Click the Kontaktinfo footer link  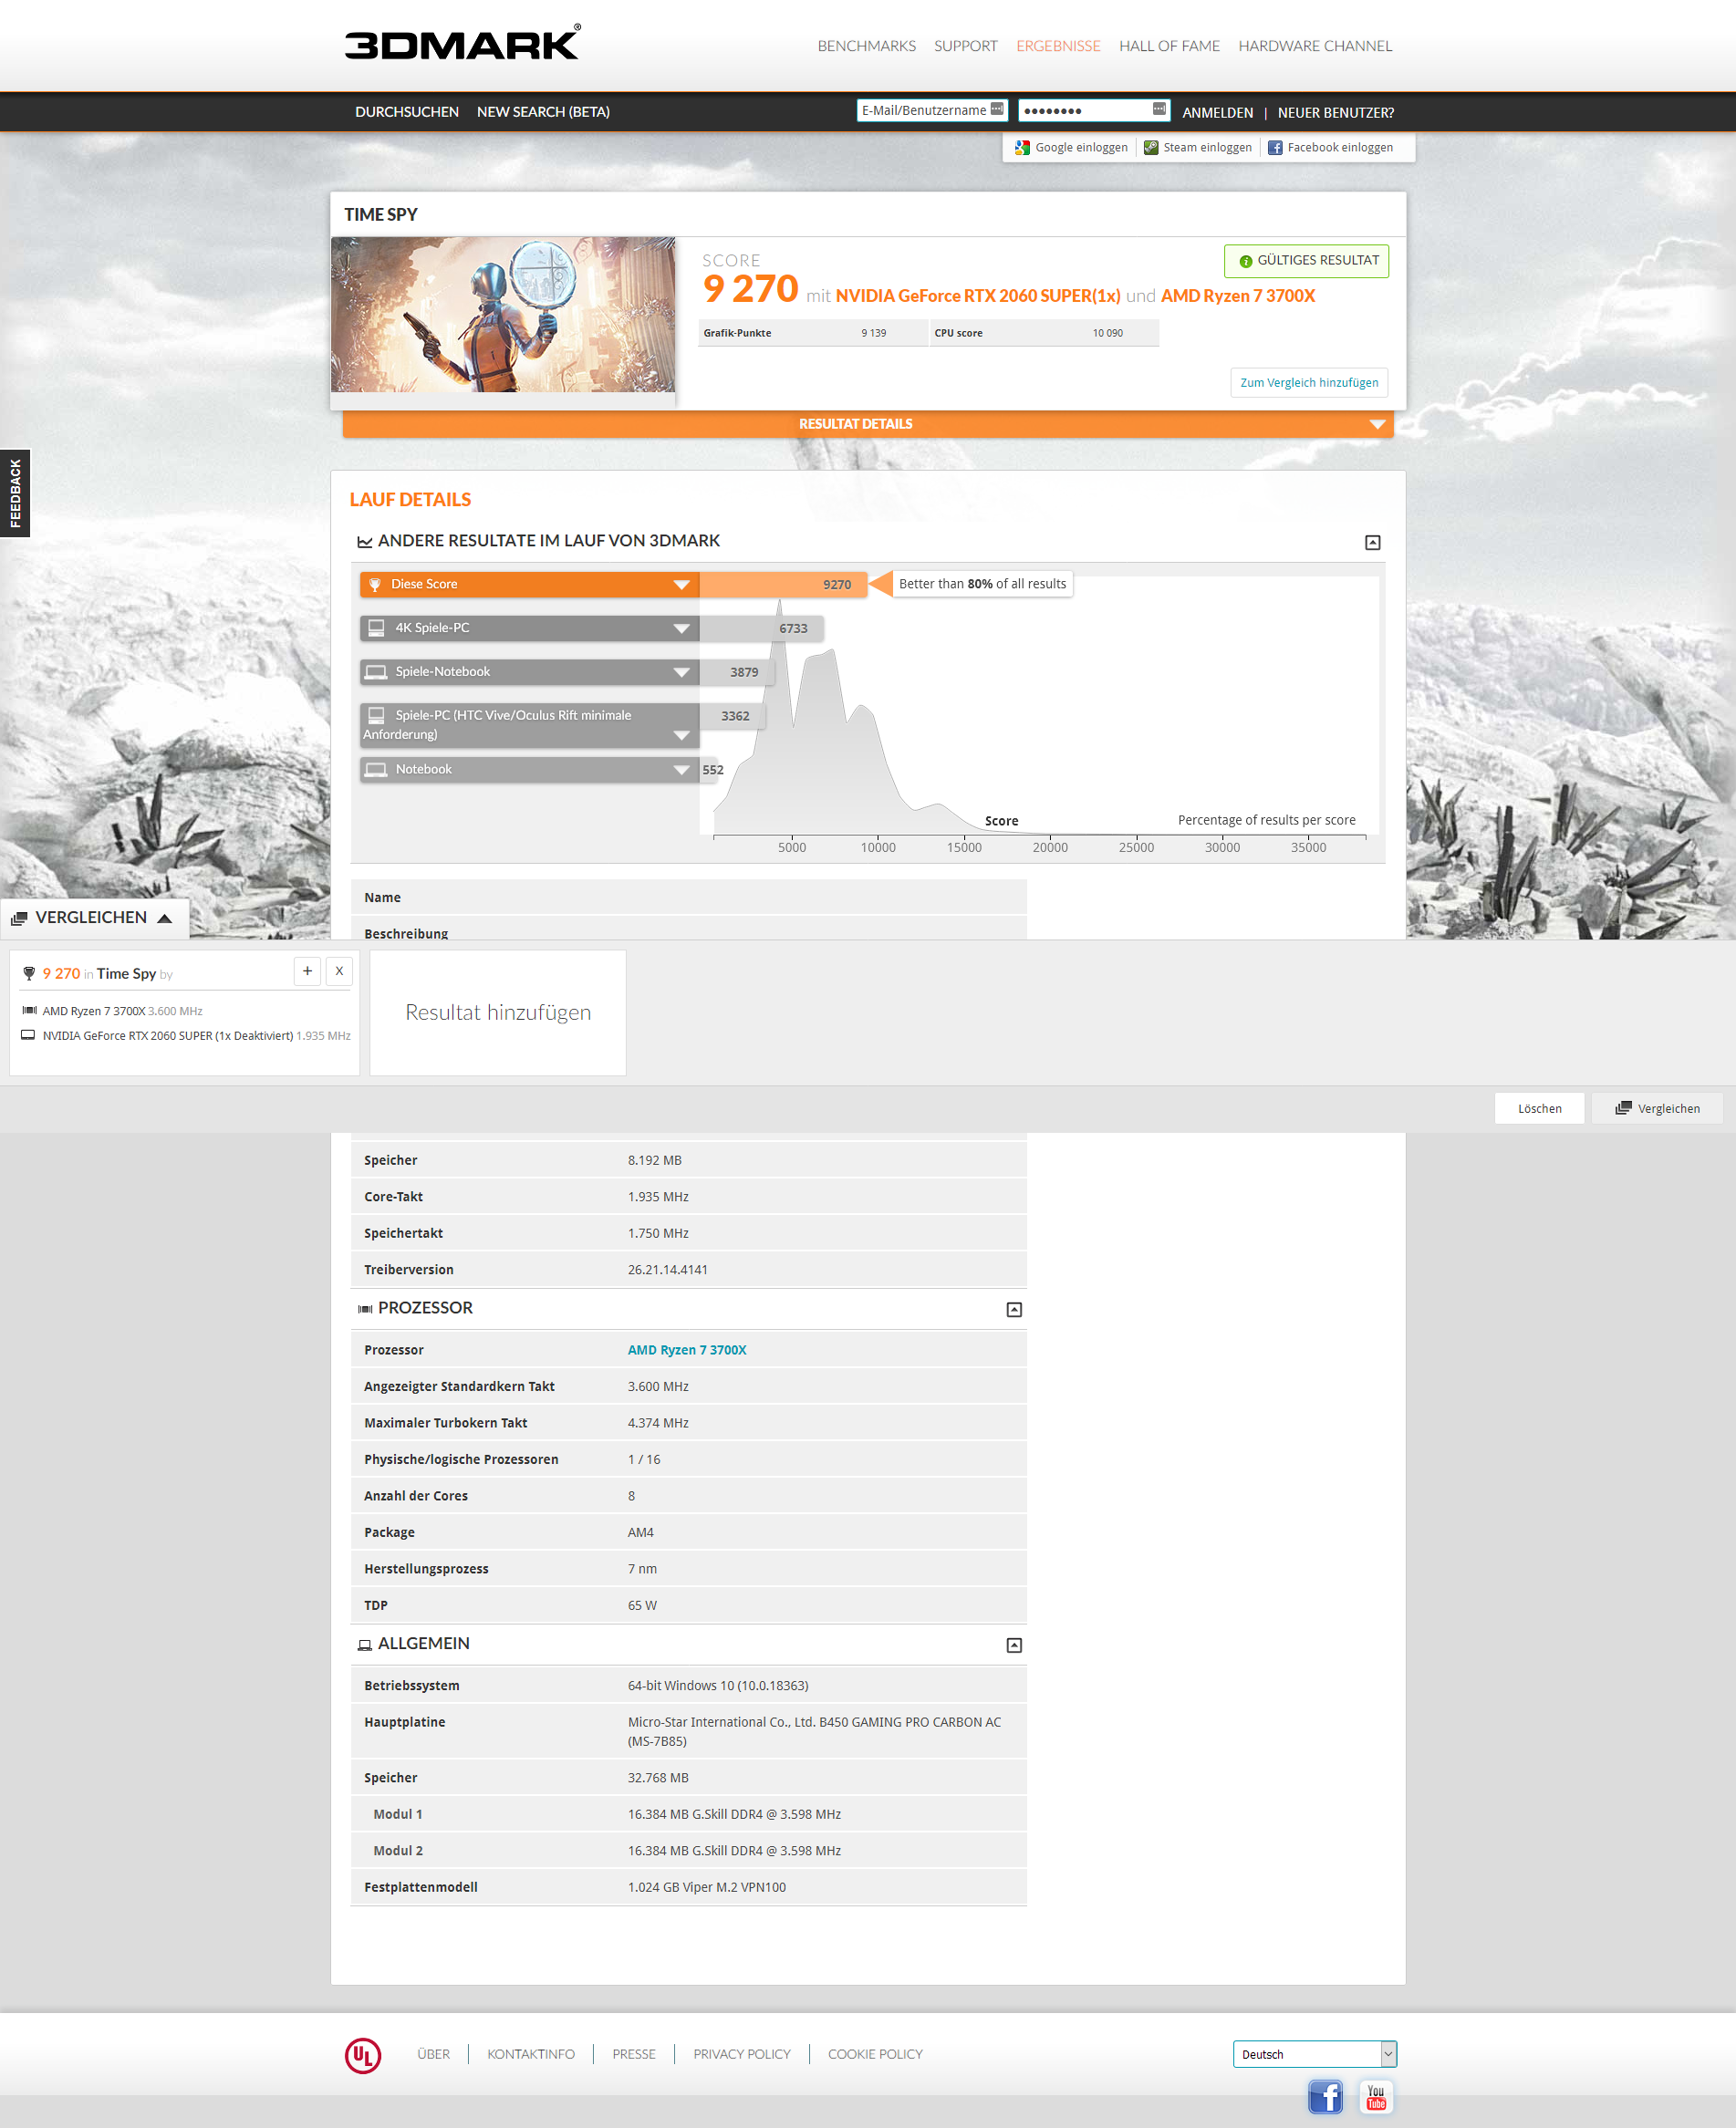pos(531,2054)
